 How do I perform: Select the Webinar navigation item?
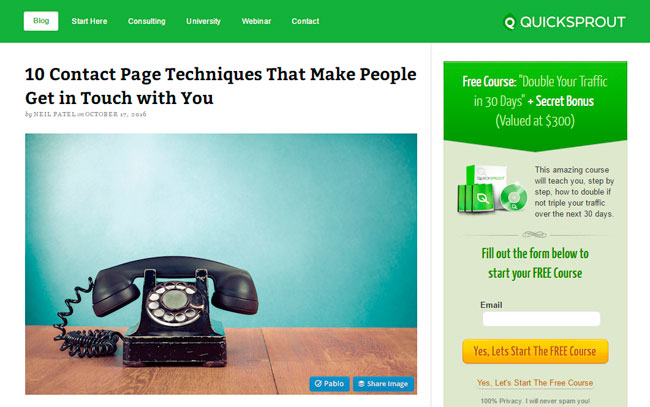(x=256, y=21)
